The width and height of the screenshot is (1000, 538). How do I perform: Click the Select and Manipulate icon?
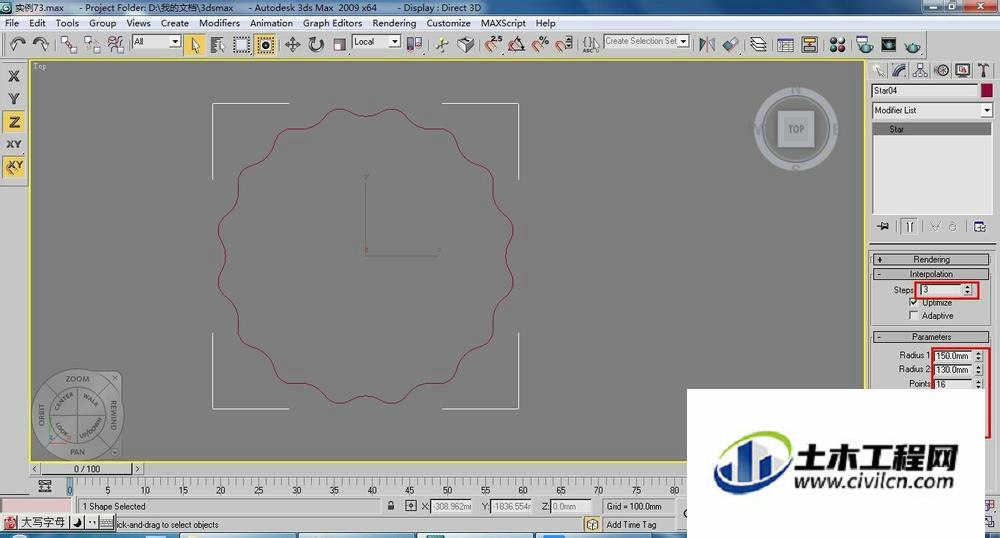(x=442, y=45)
